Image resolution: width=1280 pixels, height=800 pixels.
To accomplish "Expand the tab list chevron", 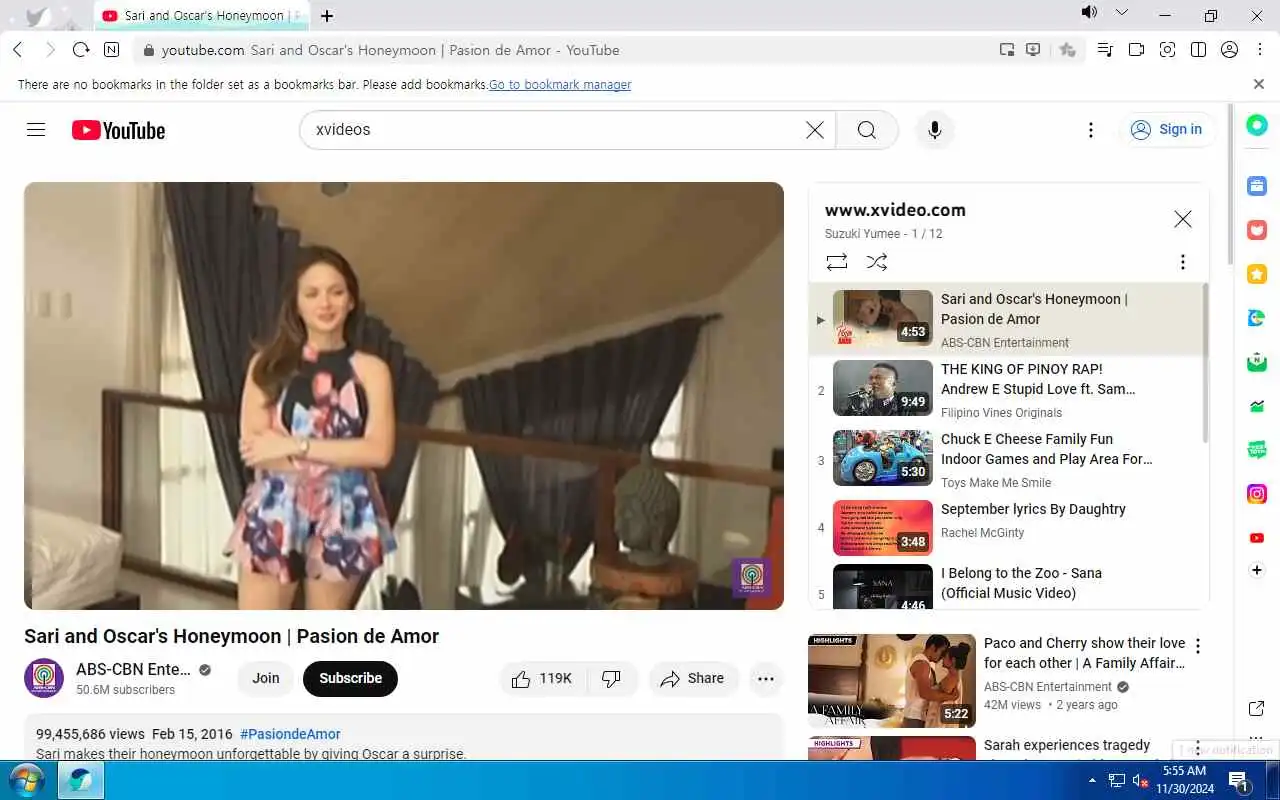I will [x=1121, y=13].
